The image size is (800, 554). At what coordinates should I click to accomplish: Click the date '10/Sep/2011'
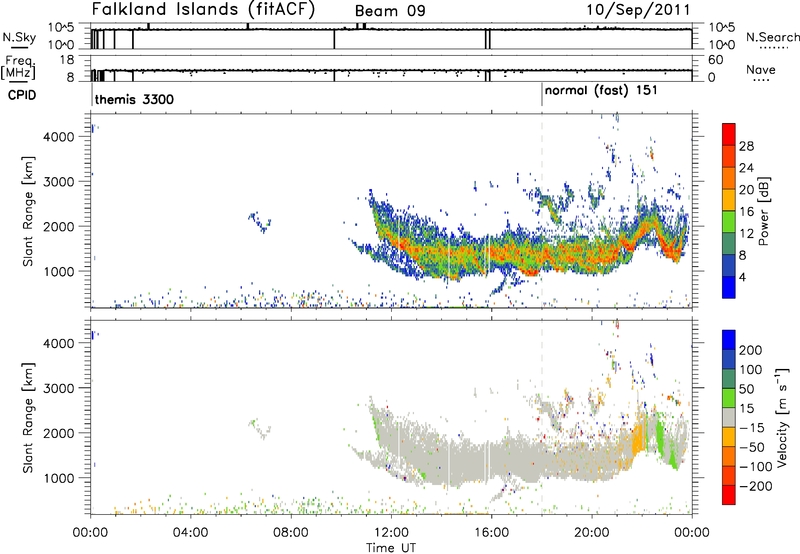pyautogui.click(x=638, y=10)
